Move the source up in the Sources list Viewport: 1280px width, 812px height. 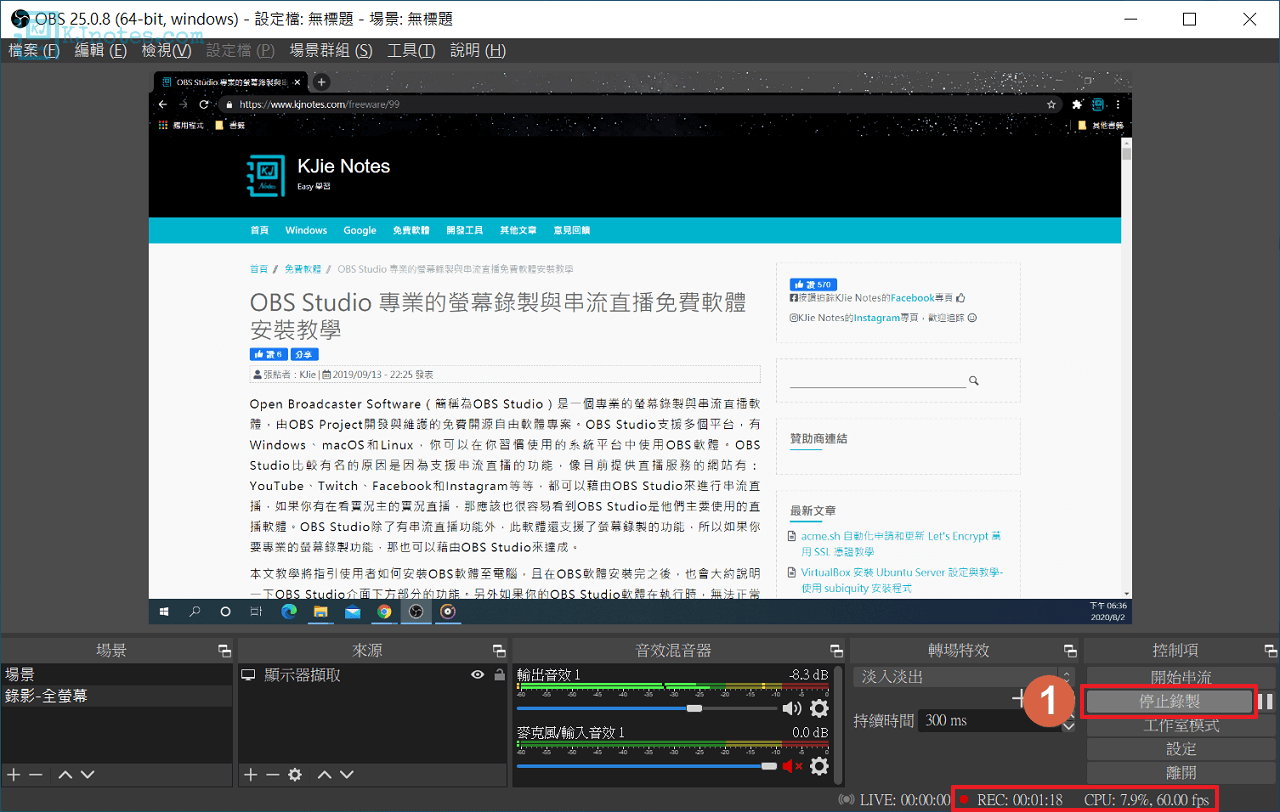point(324,775)
